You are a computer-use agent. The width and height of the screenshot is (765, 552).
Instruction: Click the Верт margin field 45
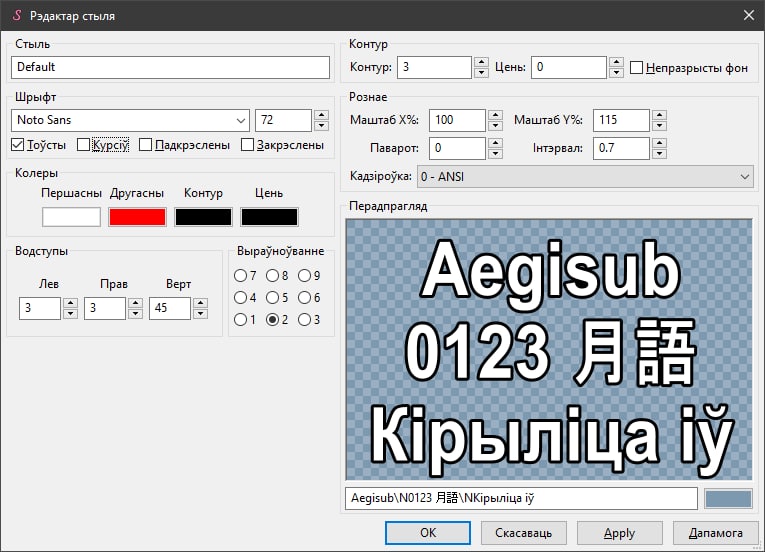pyautogui.click(x=170, y=308)
